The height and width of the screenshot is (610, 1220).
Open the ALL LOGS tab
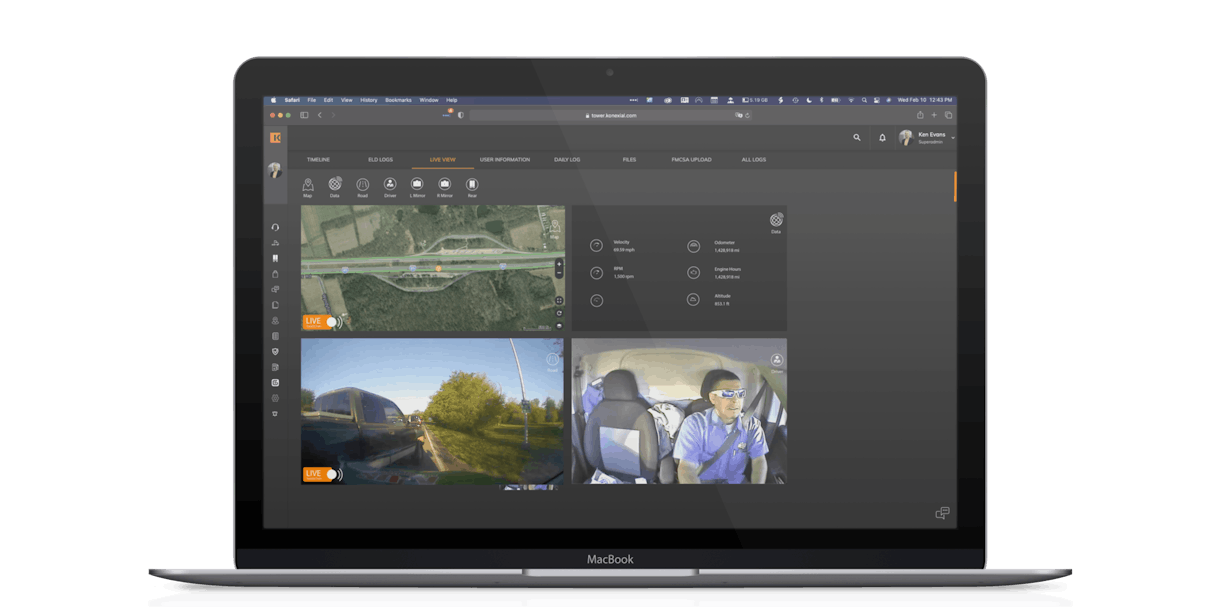[x=754, y=160]
